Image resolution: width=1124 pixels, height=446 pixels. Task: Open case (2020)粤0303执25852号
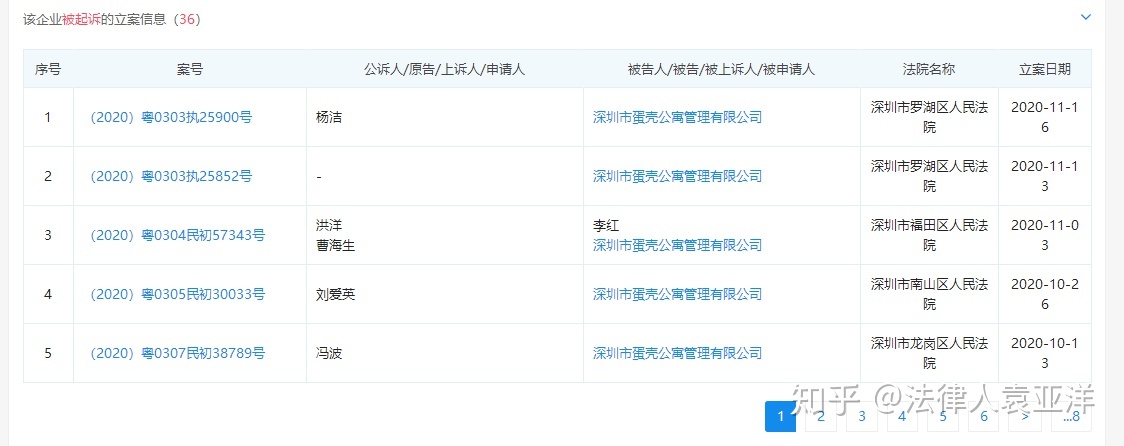coord(171,176)
